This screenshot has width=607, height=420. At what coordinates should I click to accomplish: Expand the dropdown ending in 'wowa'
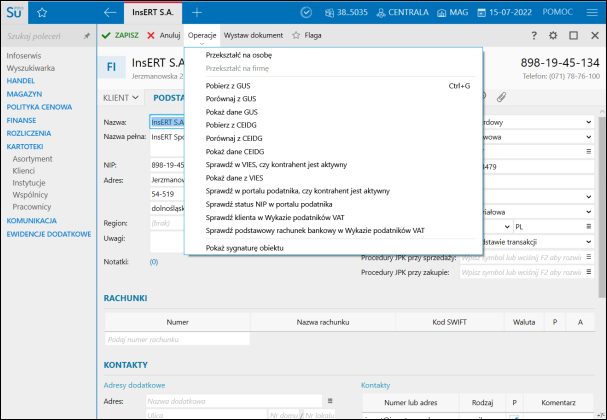click(x=588, y=137)
